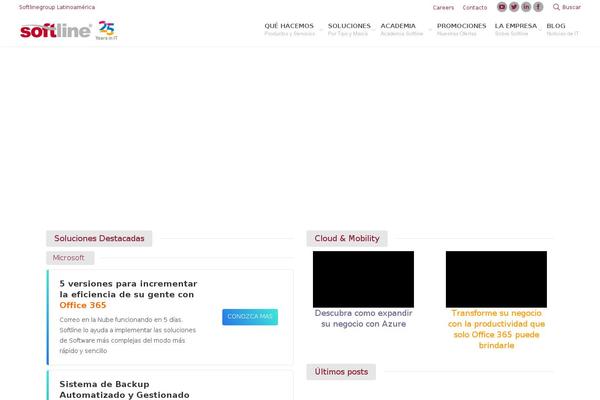The height and width of the screenshot is (400, 600).
Task: Go to the BLOG menu item
Action: tap(562, 29)
